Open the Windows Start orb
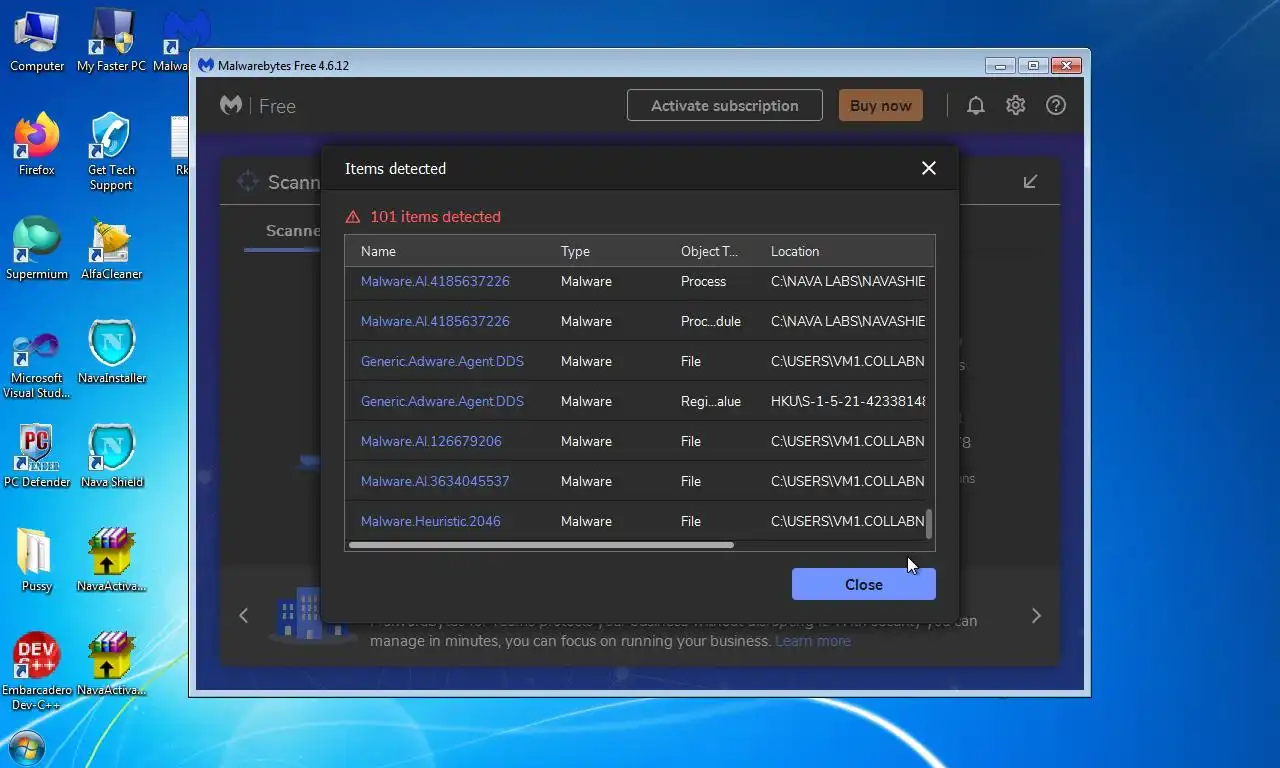This screenshot has height=768, width=1280. click(25, 749)
